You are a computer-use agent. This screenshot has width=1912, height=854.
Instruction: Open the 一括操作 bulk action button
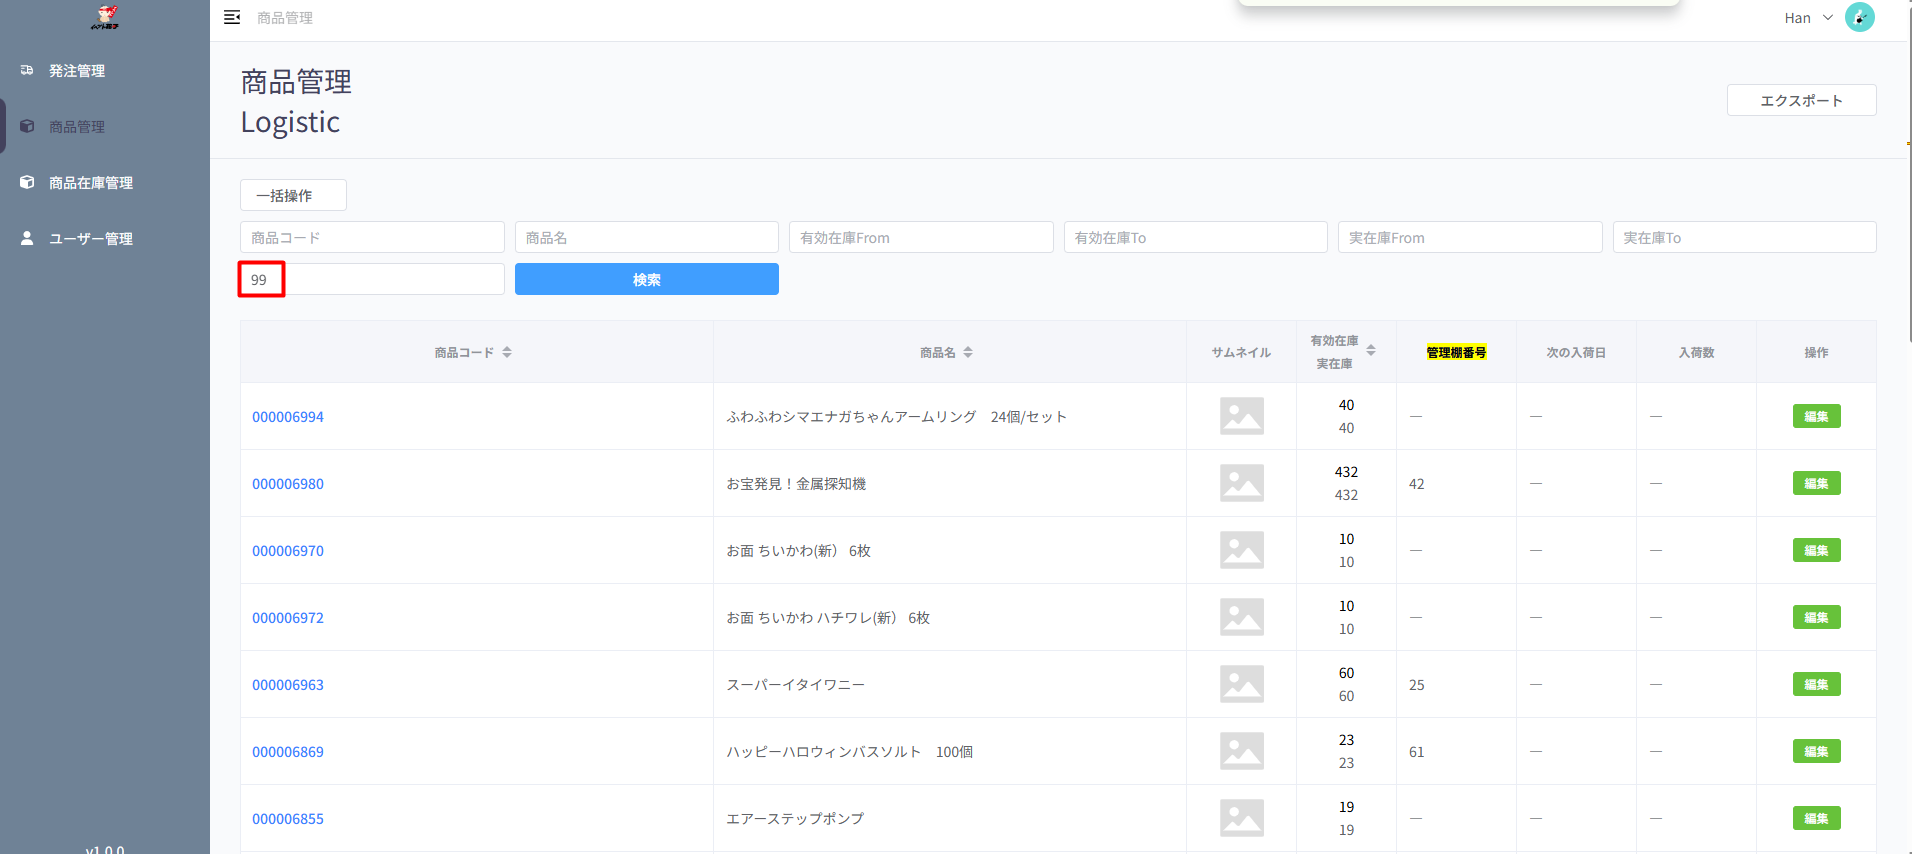pyautogui.click(x=293, y=195)
